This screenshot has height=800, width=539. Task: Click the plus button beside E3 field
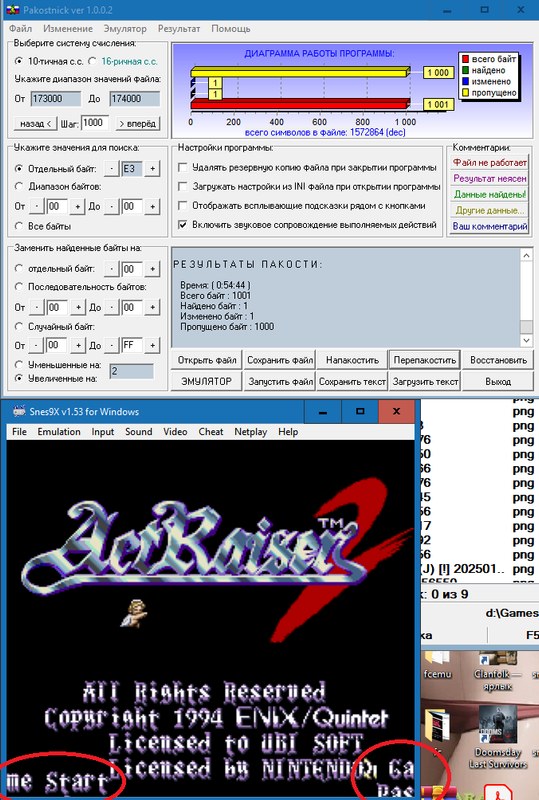pyautogui.click(x=152, y=168)
